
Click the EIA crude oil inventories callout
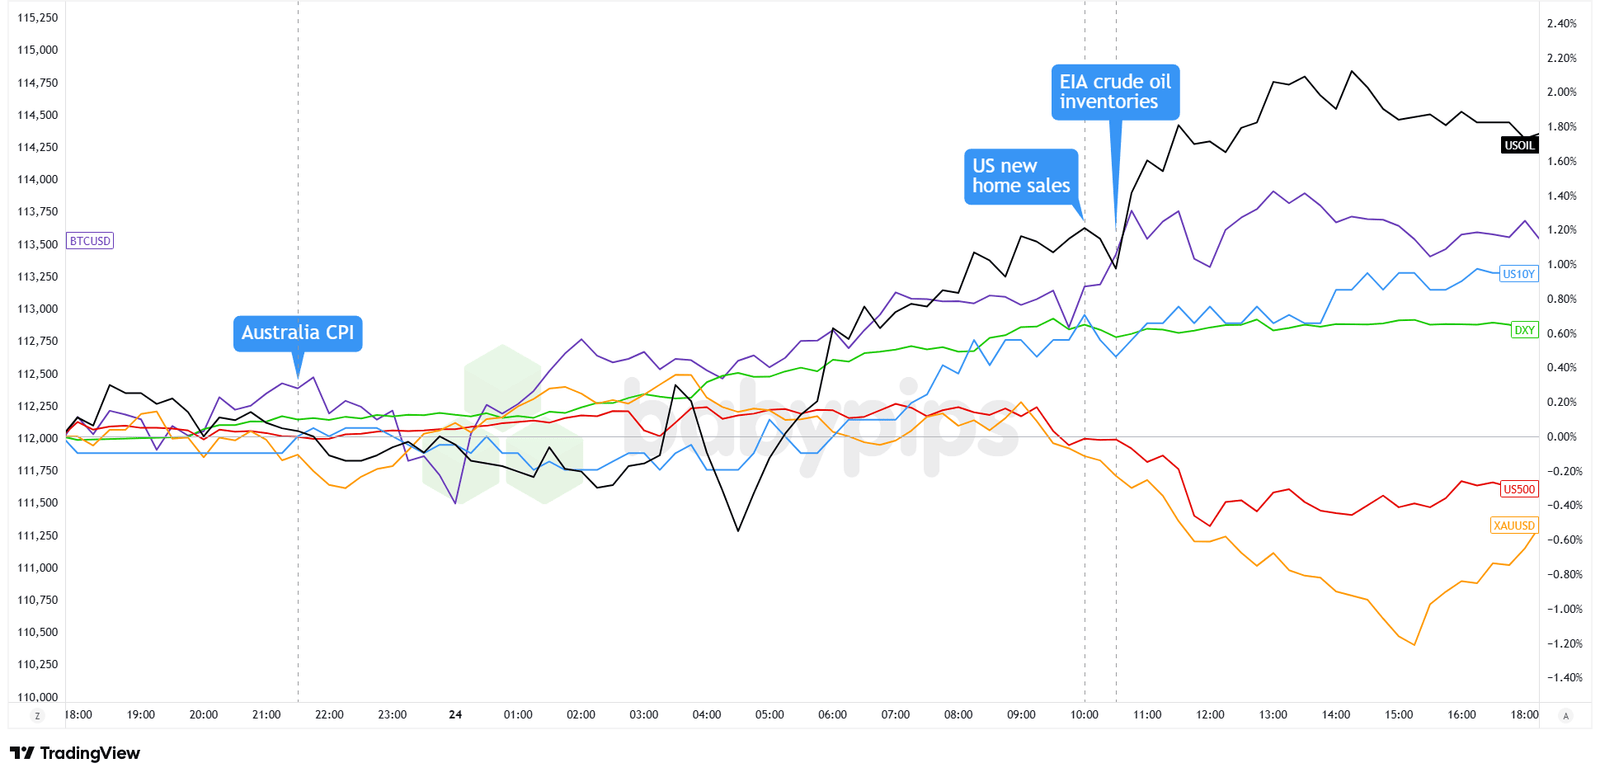pos(1115,92)
